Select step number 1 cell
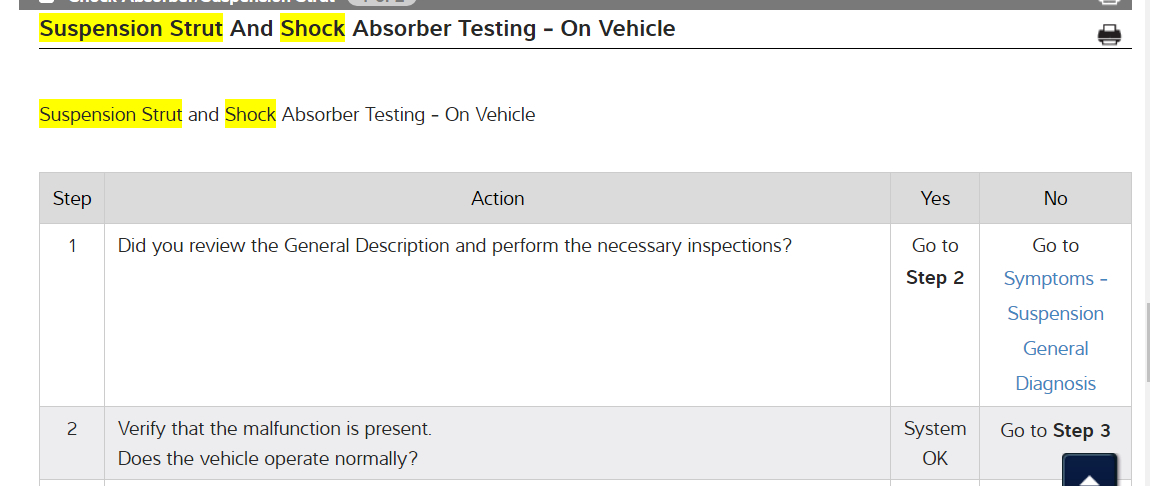The height and width of the screenshot is (486, 1150). [72, 245]
